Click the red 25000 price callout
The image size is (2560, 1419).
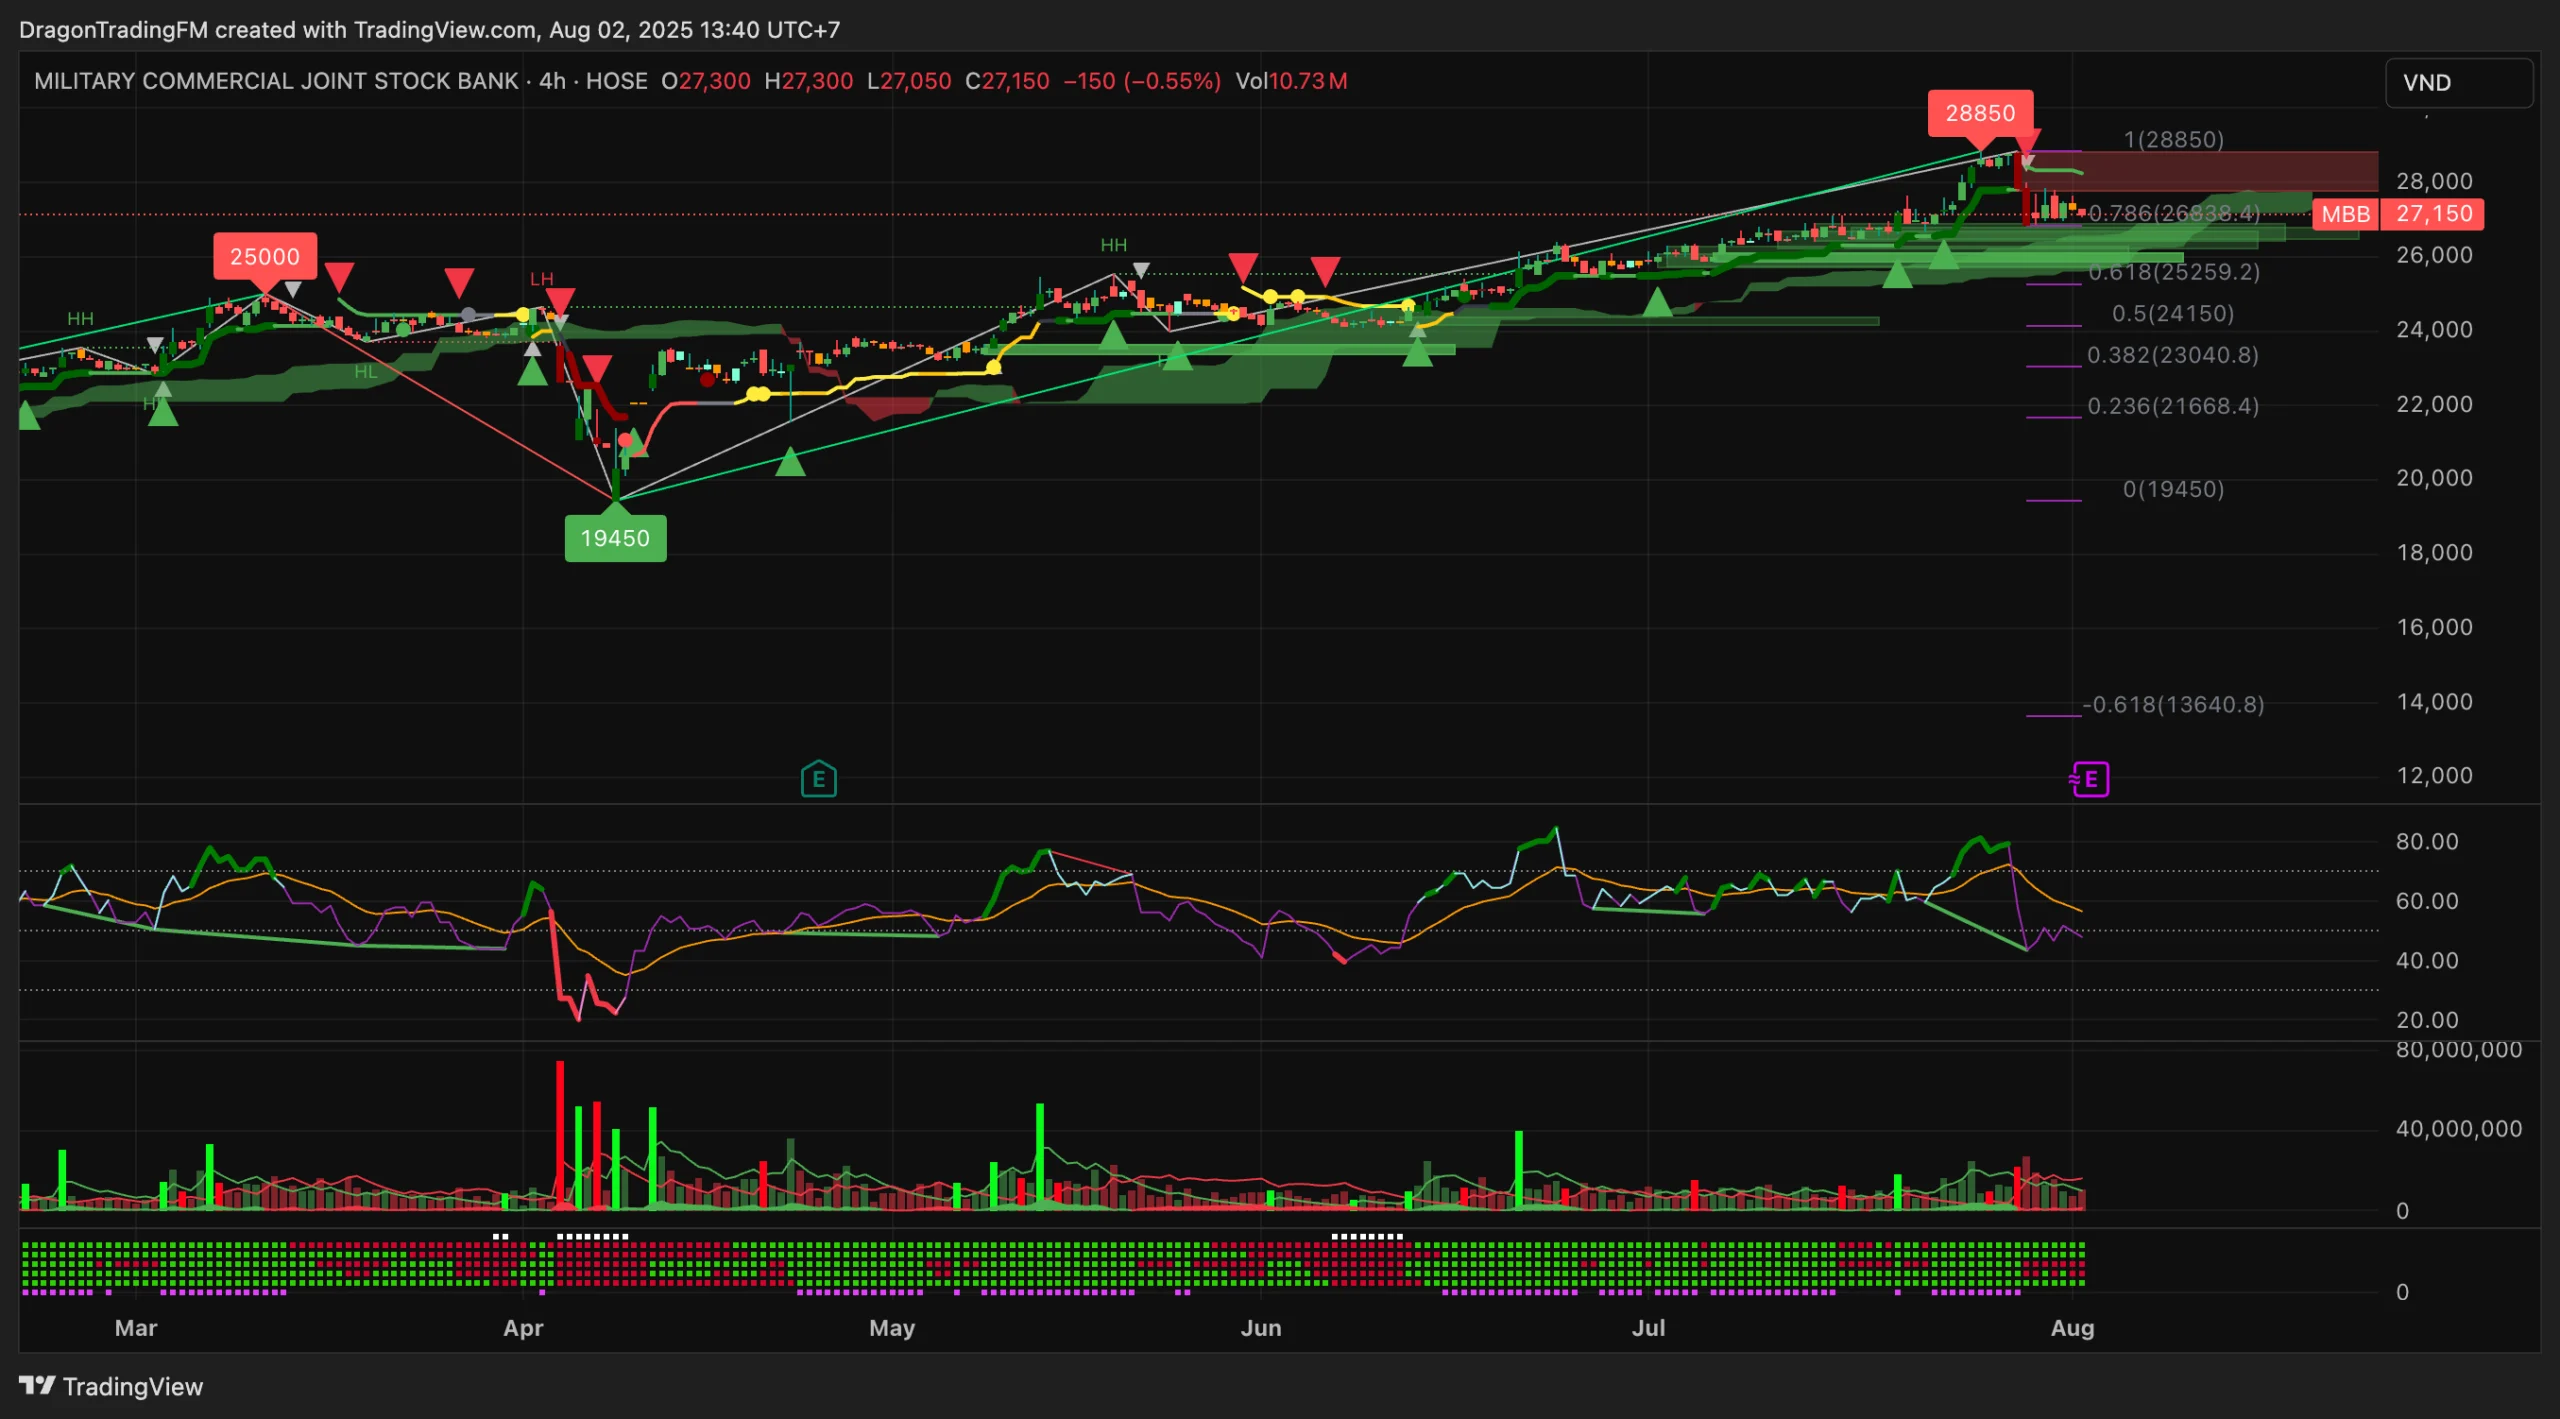[x=264, y=256]
